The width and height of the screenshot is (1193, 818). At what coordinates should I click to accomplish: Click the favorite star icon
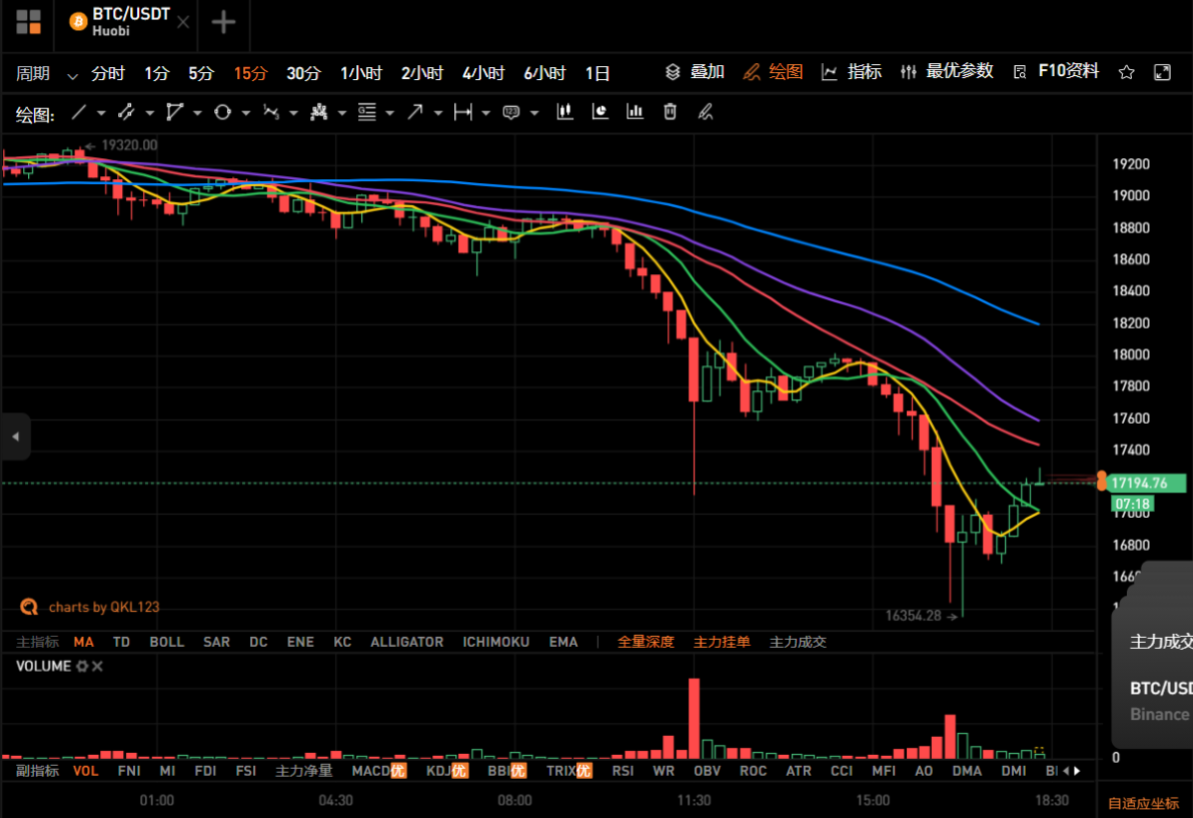coord(1126,72)
